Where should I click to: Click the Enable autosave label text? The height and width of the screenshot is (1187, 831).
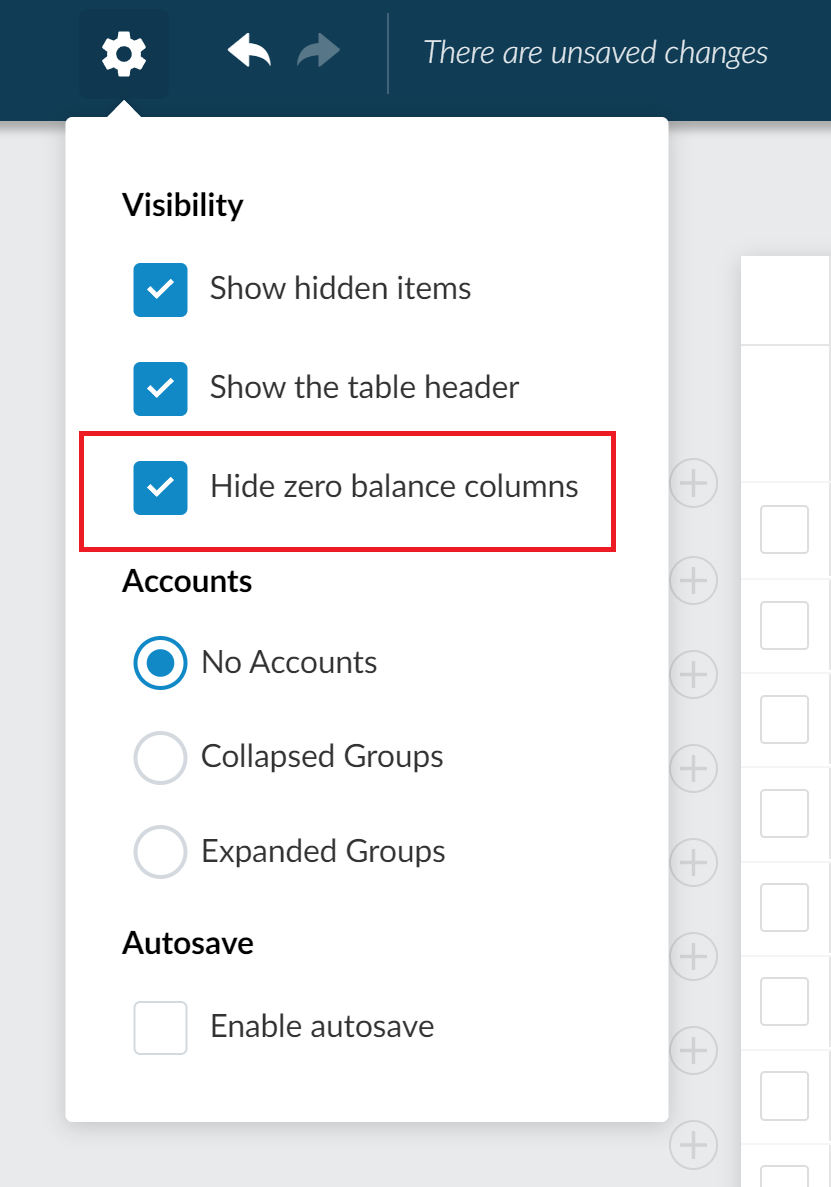(322, 1027)
